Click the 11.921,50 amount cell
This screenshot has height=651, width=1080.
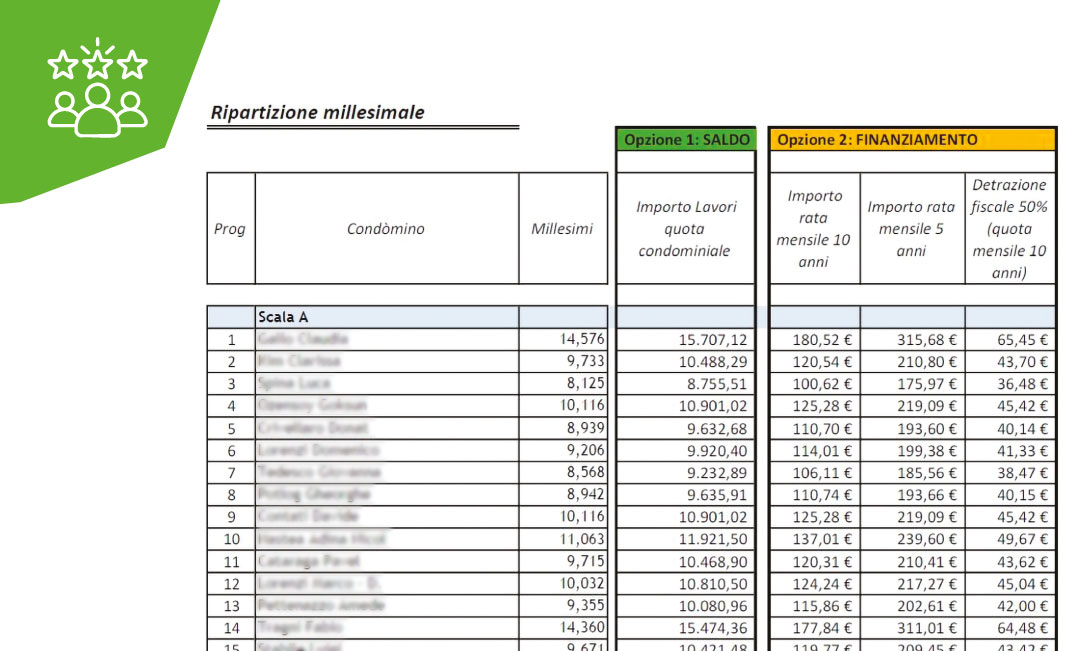click(x=713, y=539)
